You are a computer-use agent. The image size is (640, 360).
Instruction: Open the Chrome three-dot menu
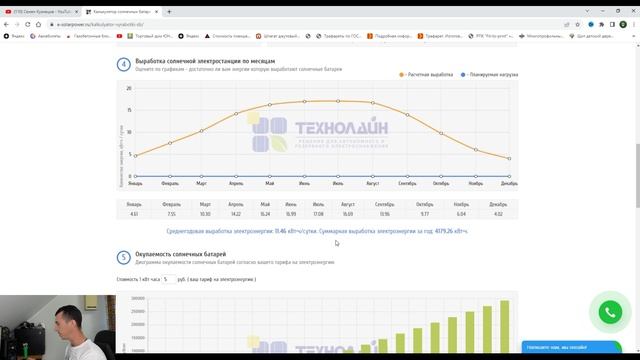point(634,24)
